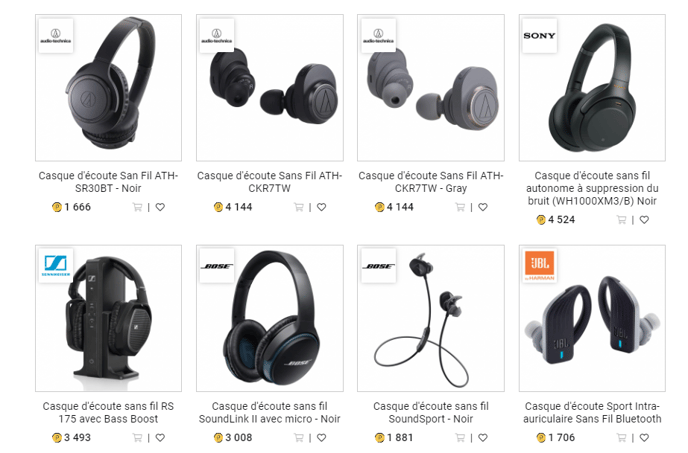Open the ATH-SR30BT Noir product image
688x453 pixels.
108,88
